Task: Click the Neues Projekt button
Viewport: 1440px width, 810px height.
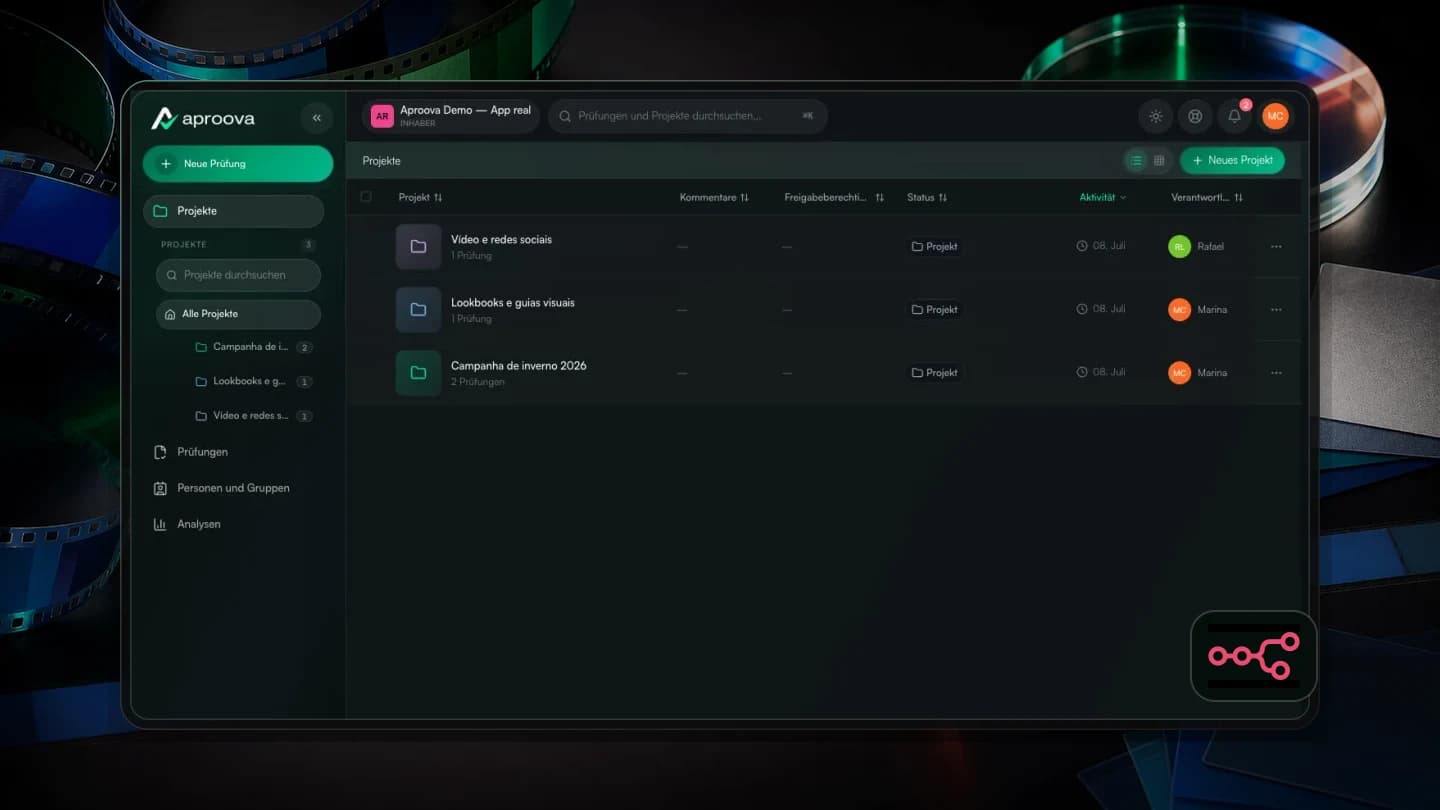Action: click(x=1232, y=160)
